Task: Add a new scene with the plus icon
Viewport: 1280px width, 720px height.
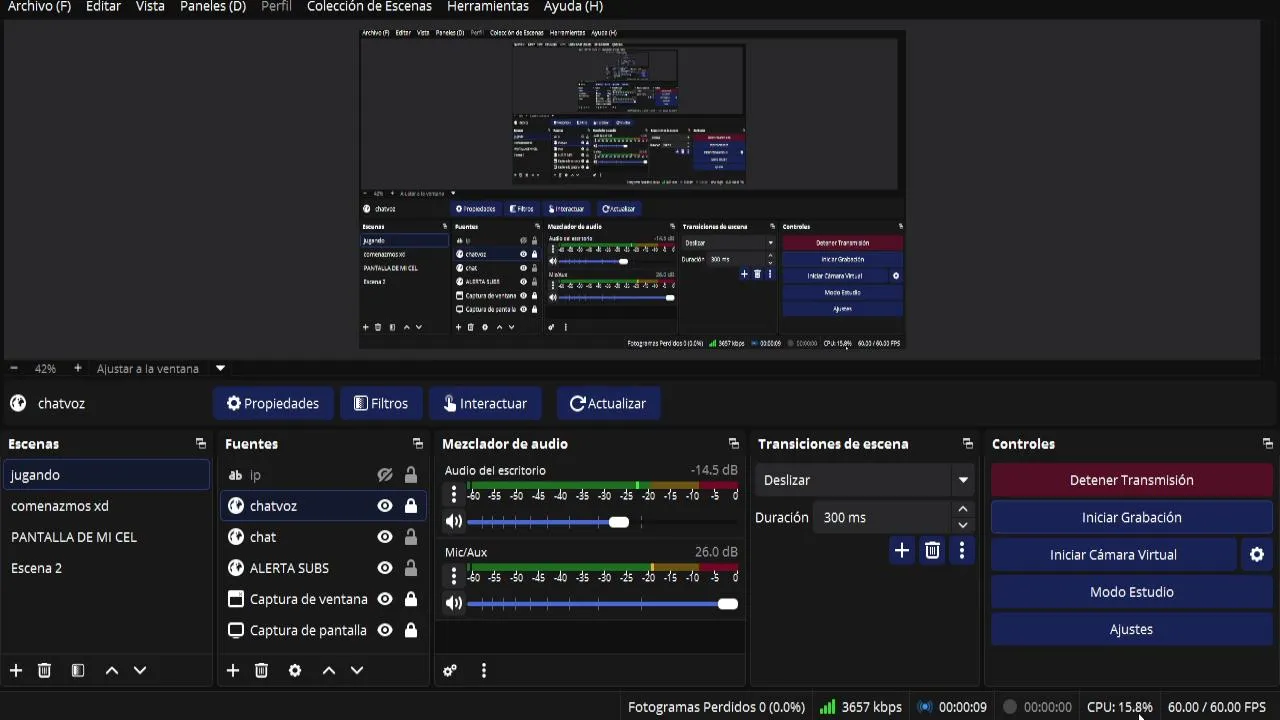Action: pos(16,670)
